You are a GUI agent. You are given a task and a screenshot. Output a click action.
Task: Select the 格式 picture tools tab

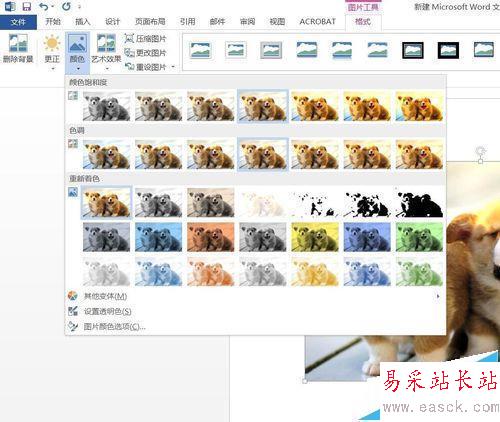tap(363, 22)
